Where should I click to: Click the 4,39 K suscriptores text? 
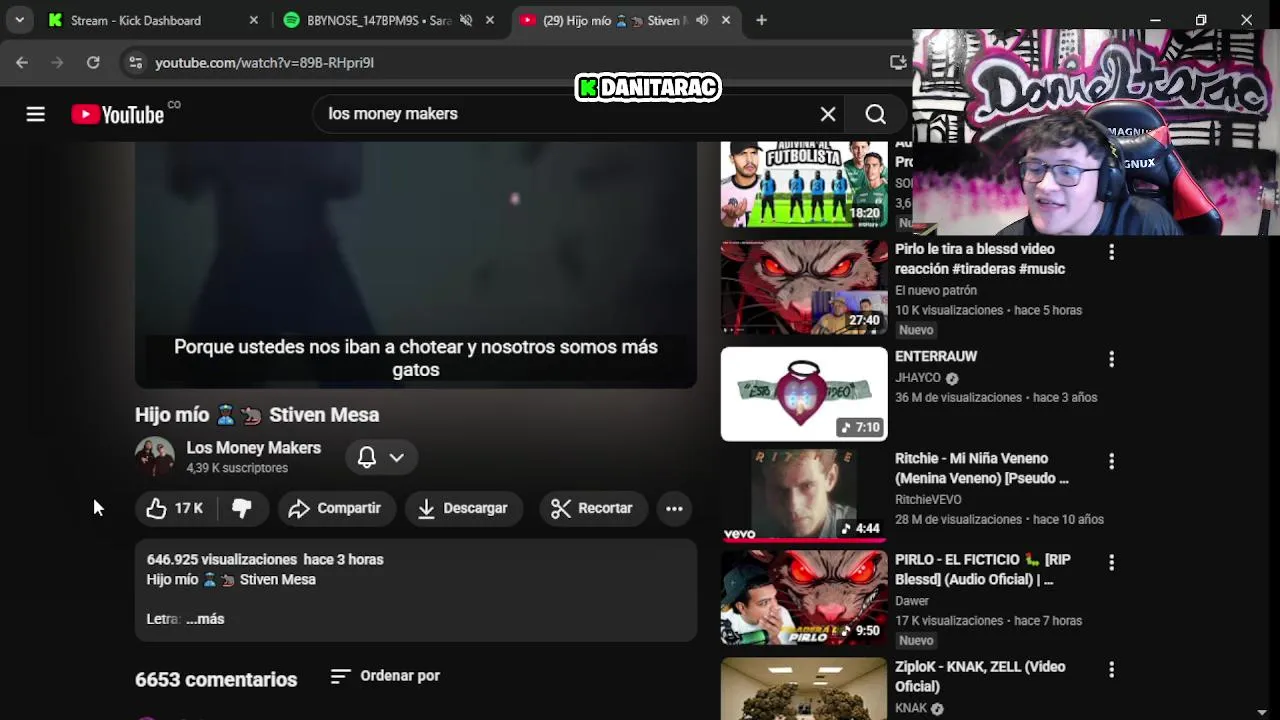click(x=237, y=468)
